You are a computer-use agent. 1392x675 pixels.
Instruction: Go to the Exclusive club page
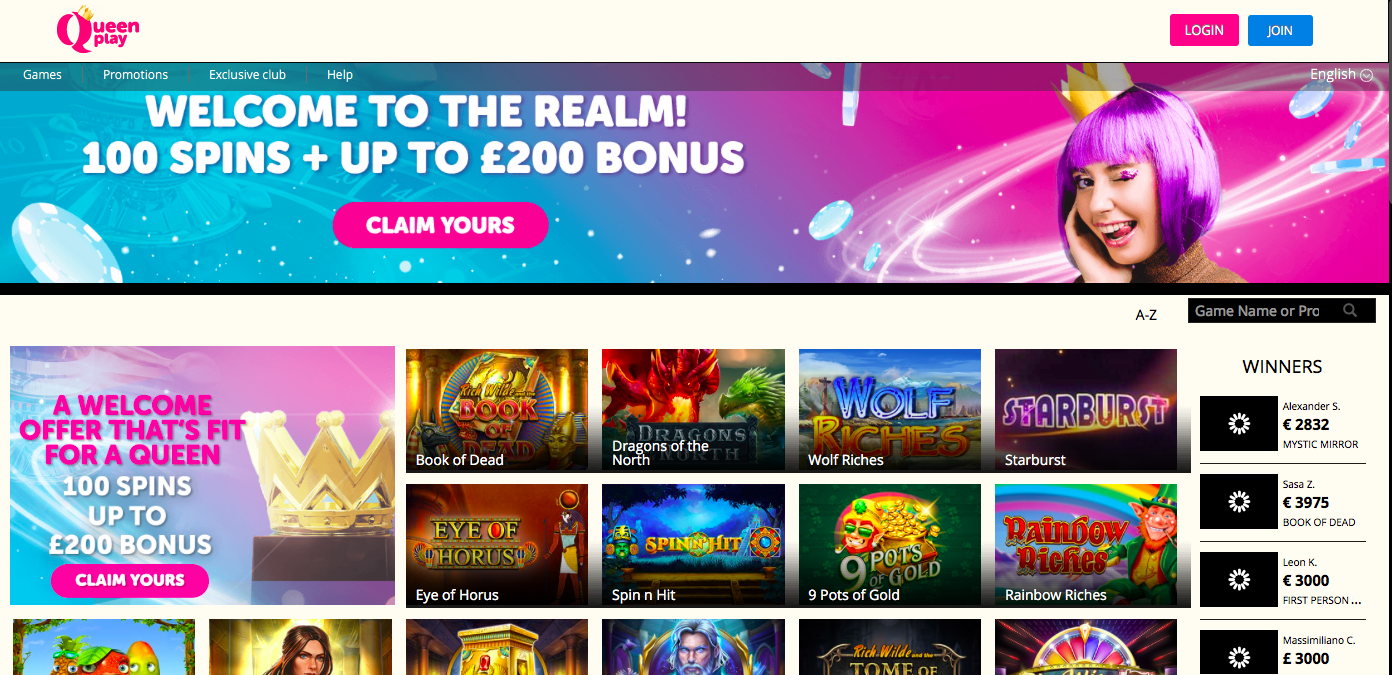(247, 74)
